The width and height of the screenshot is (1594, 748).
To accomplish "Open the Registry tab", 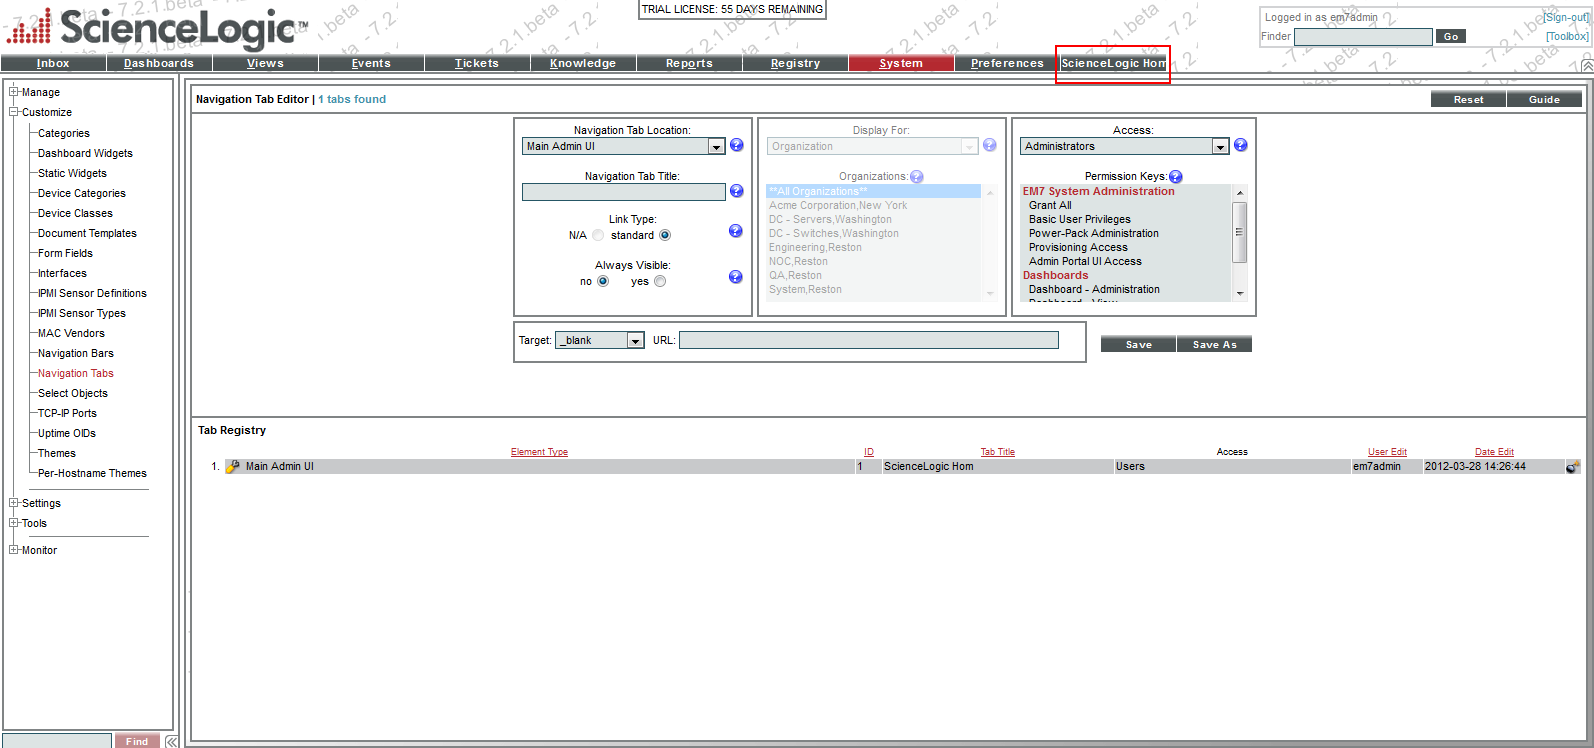I will tap(795, 63).
